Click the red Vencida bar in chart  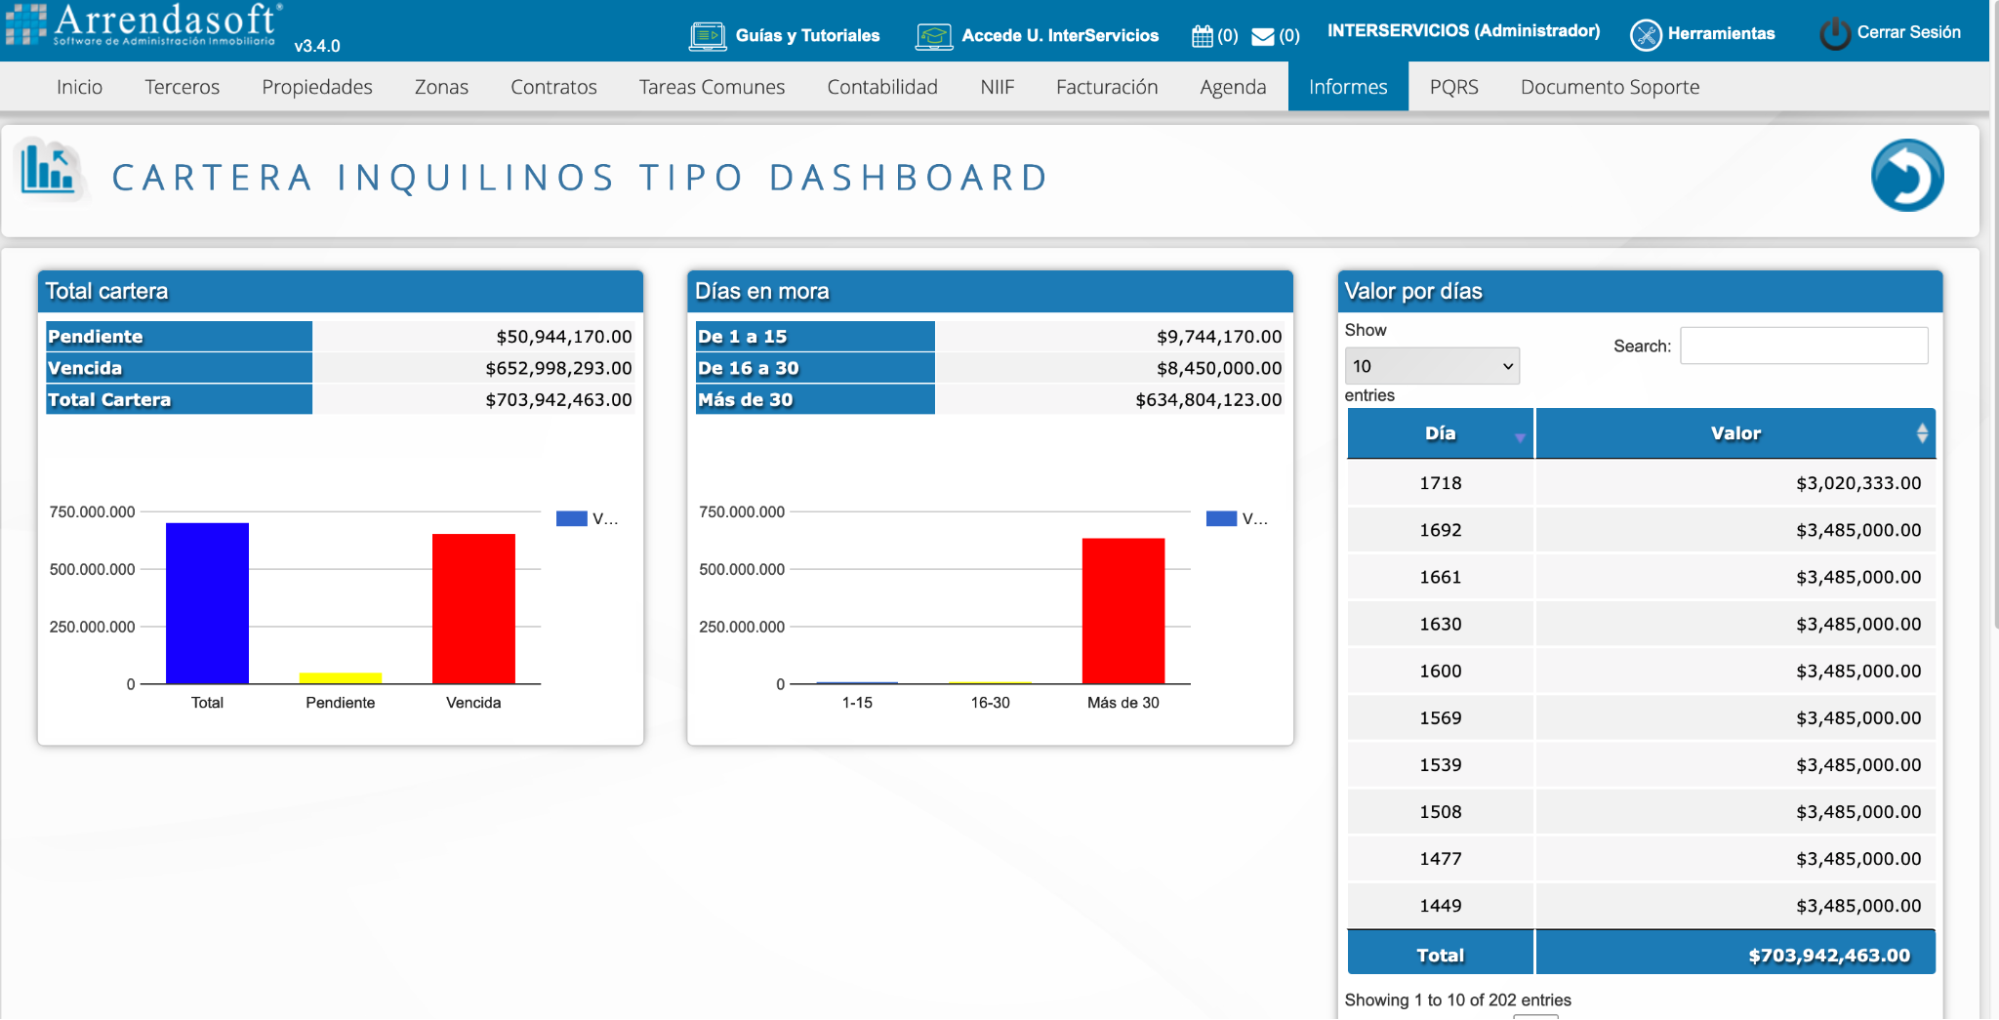473,608
